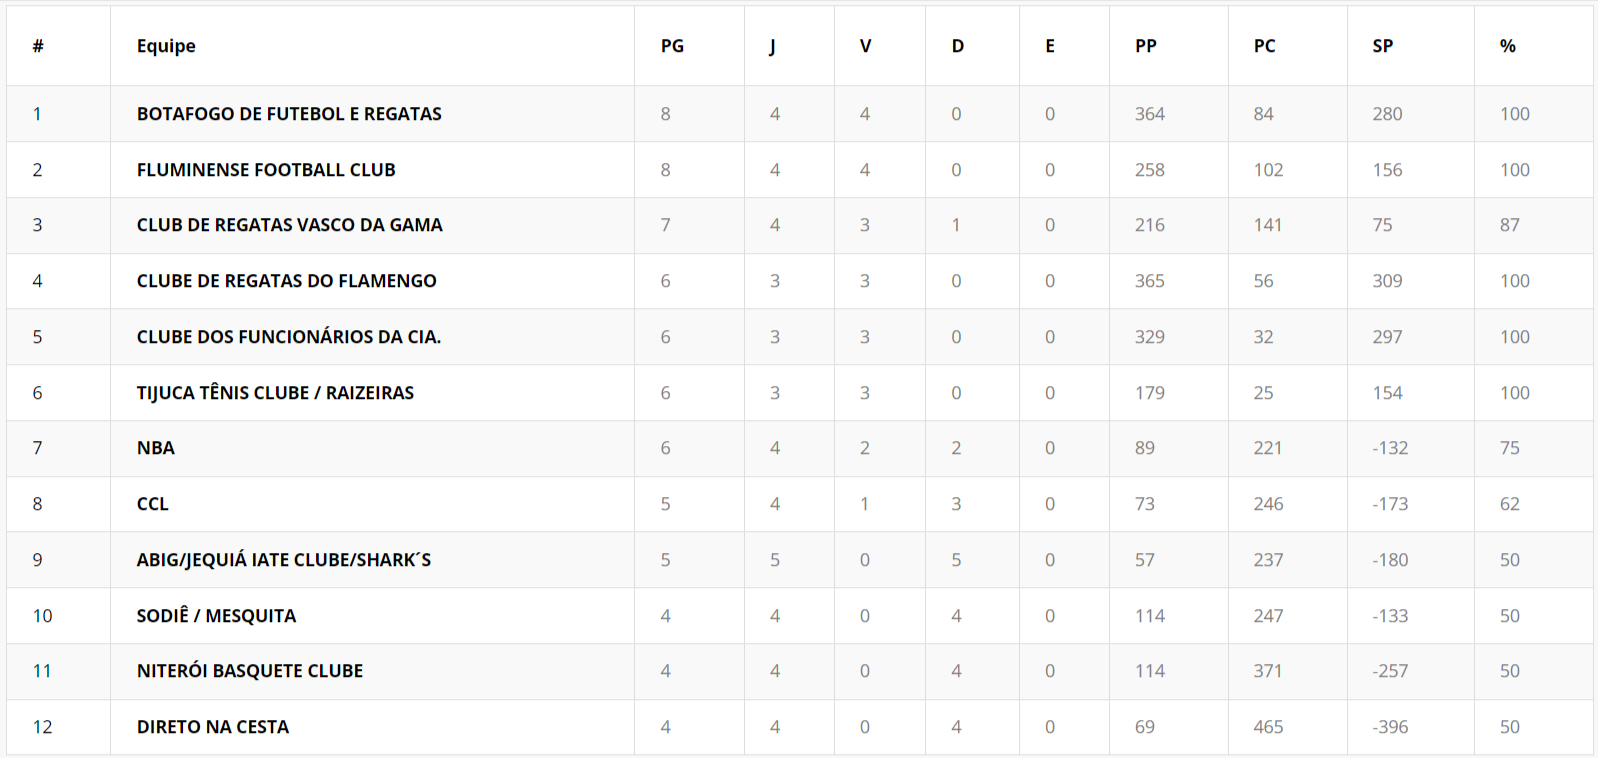This screenshot has width=1598, height=758.
Task: Click the PG column header
Action: point(672,46)
